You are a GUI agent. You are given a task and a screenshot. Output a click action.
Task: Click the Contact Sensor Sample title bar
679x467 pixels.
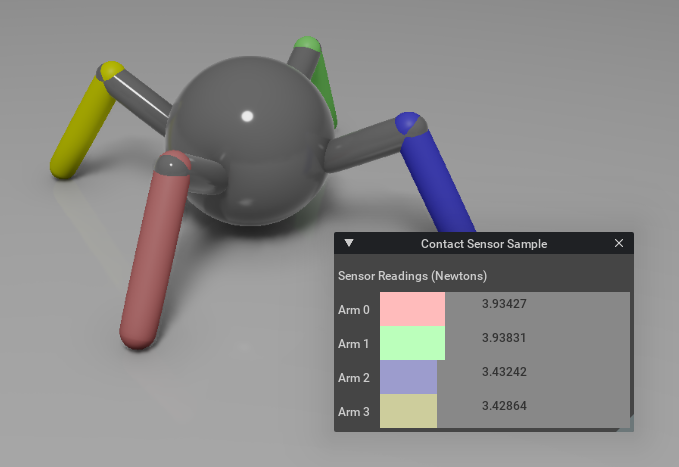tap(483, 243)
